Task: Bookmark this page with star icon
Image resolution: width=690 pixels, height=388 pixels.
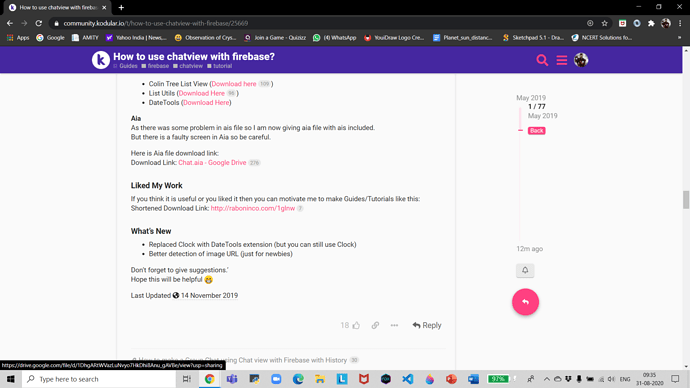Action: [x=605, y=23]
